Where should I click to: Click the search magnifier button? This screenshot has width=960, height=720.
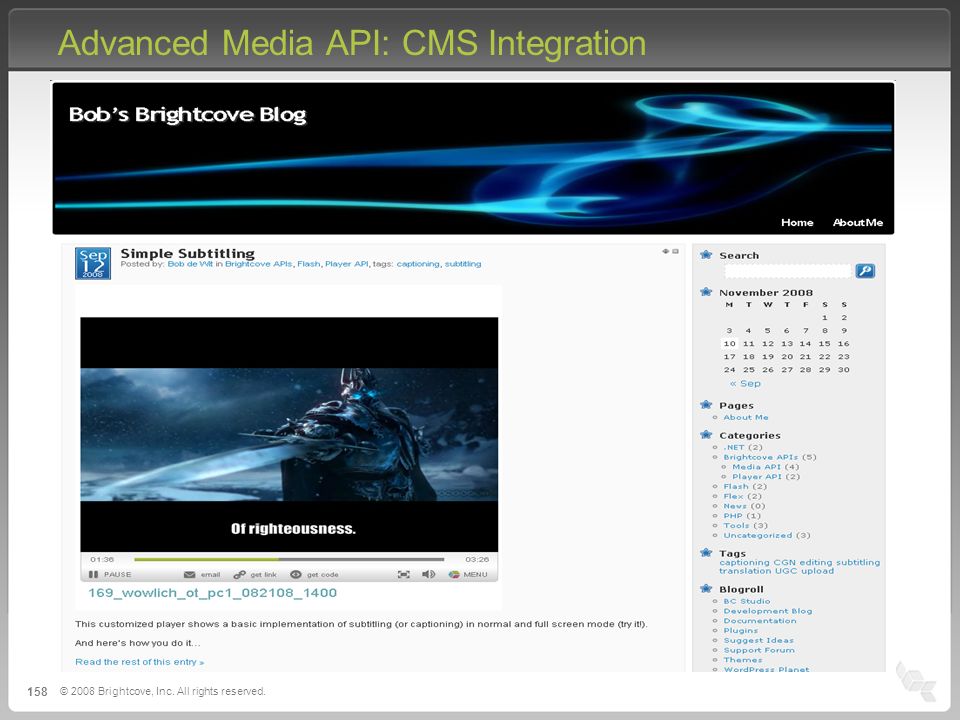(864, 271)
